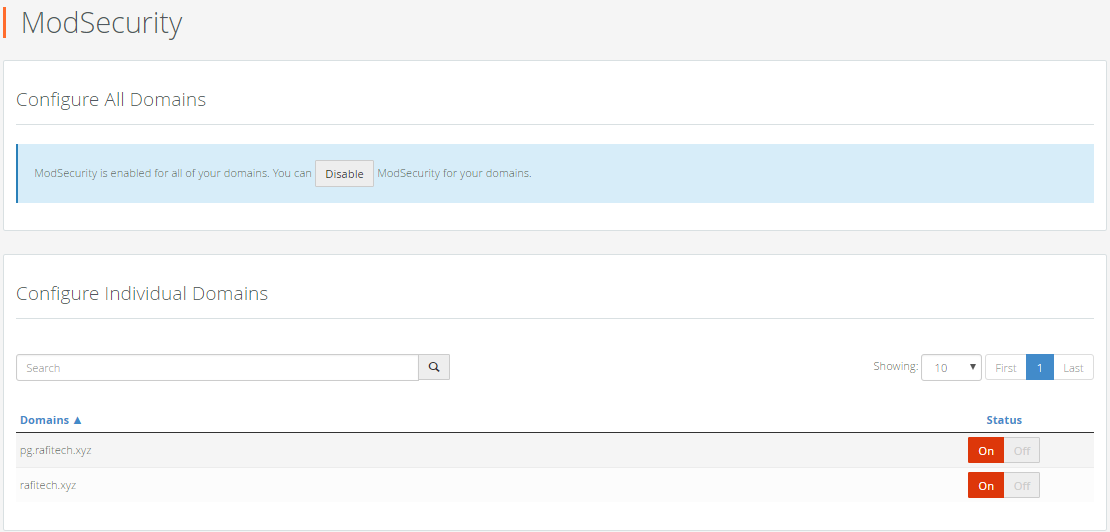Image resolution: width=1110 pixels, height=532 pixels.
Task: Sort table by Status column header
Action: pyautogui.click(x=1004, y=420)
